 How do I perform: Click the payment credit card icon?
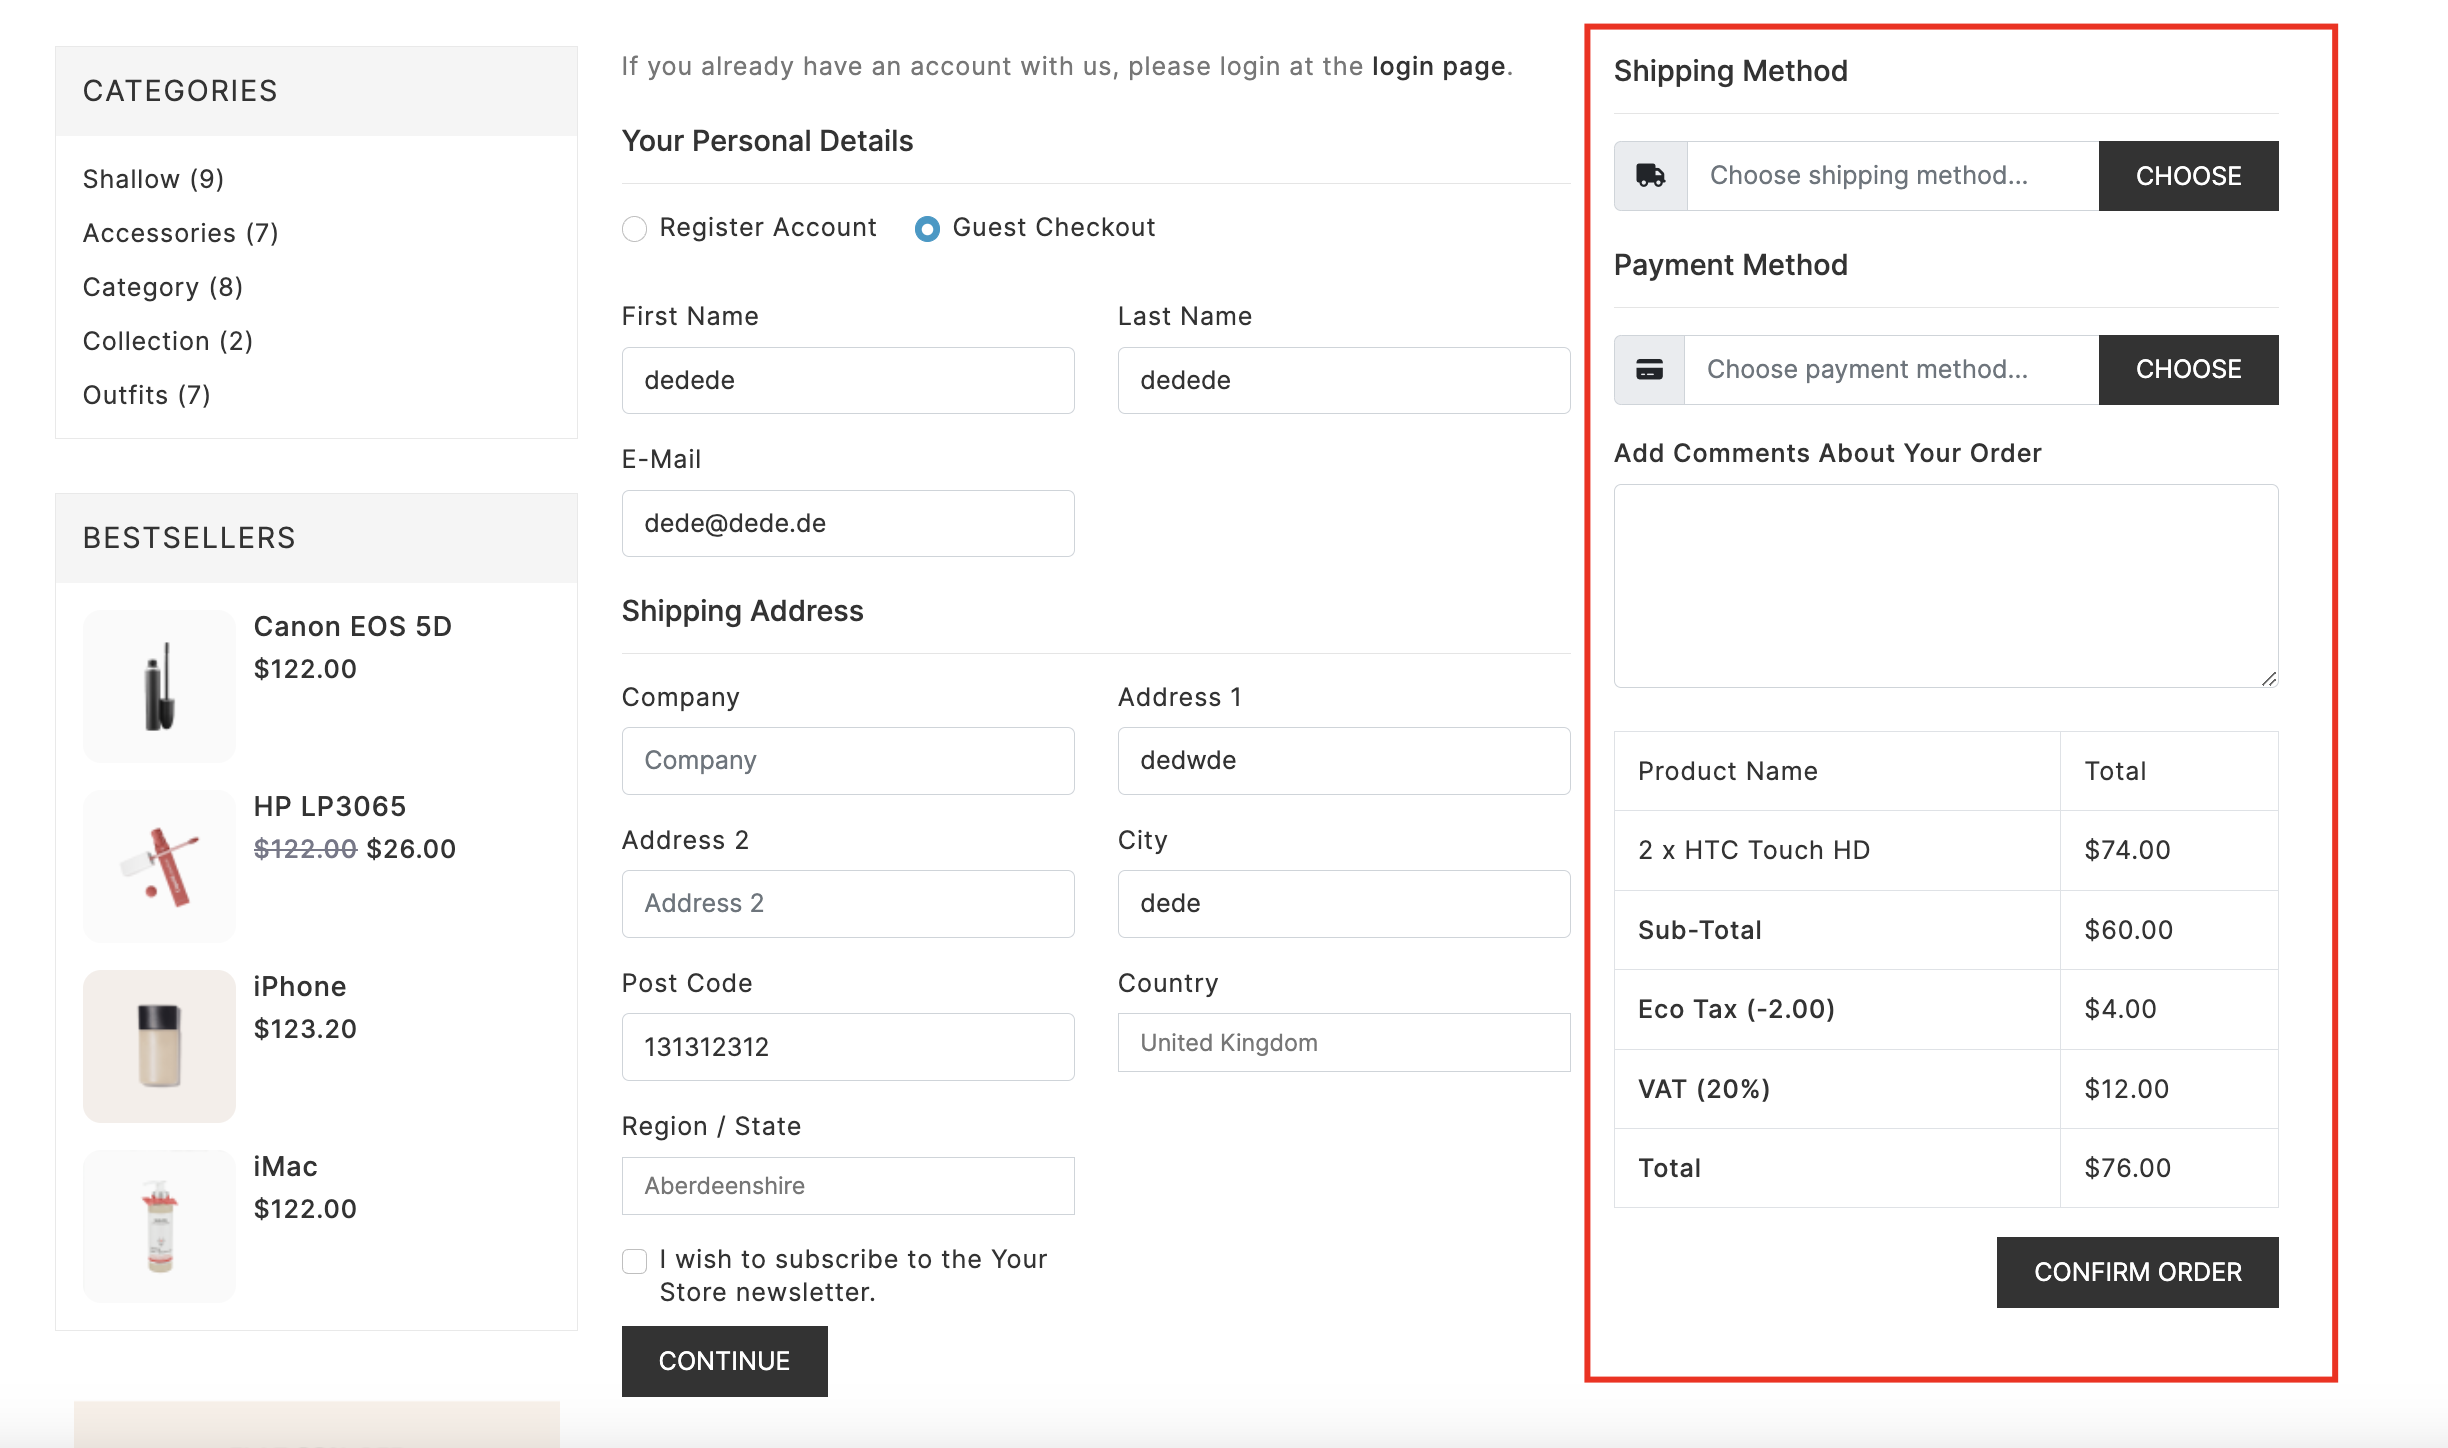[1649, 370]
